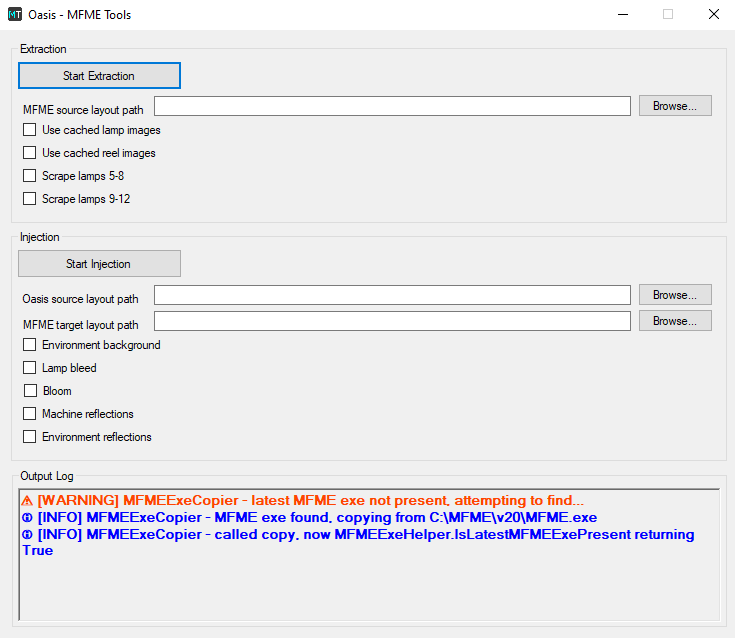The height and width of the screenshot is (638, 735).
Task: Toggle the Lamp bleed checkbox
Action: click(x=30, y=368)
